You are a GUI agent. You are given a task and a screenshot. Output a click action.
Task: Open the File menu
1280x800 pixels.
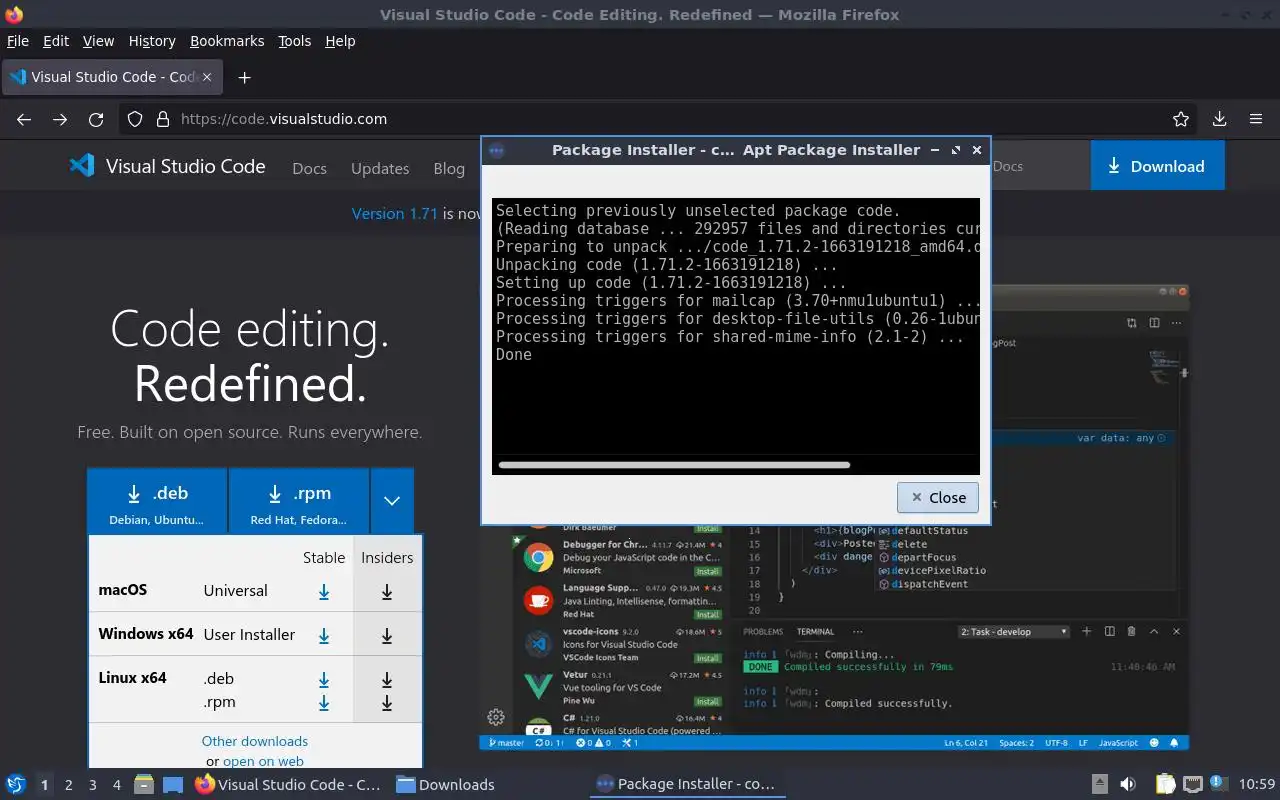pyautogui.click(x=18, y=41)
